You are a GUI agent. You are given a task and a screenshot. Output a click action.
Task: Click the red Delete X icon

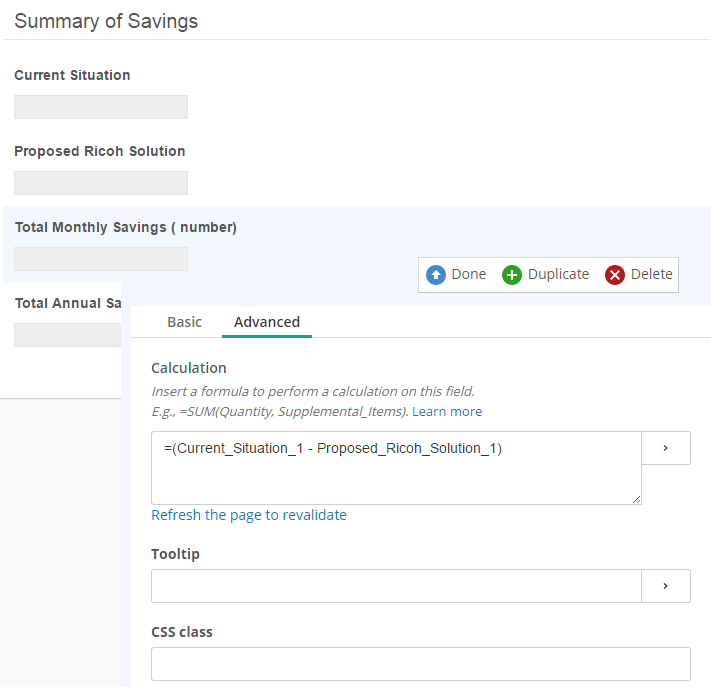point(615,275)
